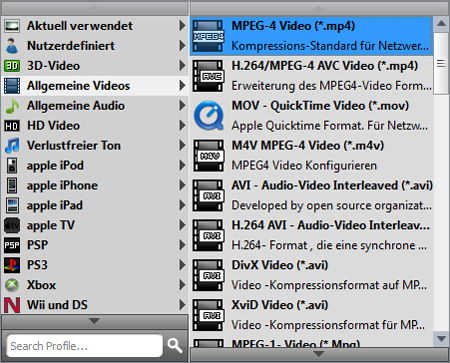Screen dimensions: 450x363
Task: Click the M4V film icon
Action: point(208,155)
